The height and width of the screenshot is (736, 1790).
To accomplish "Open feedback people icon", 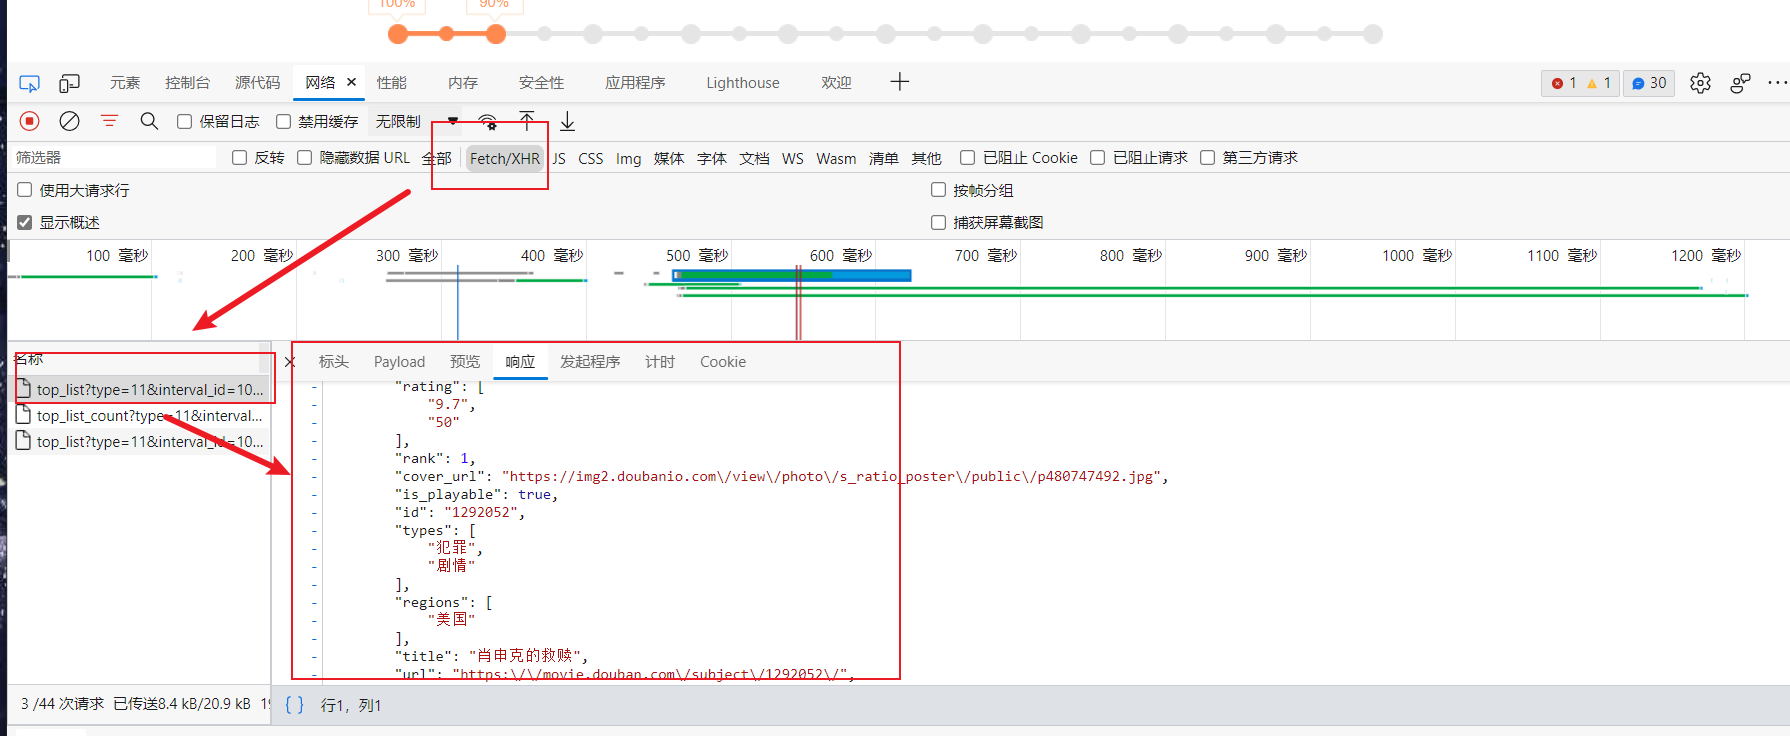I will (1740, 83).
